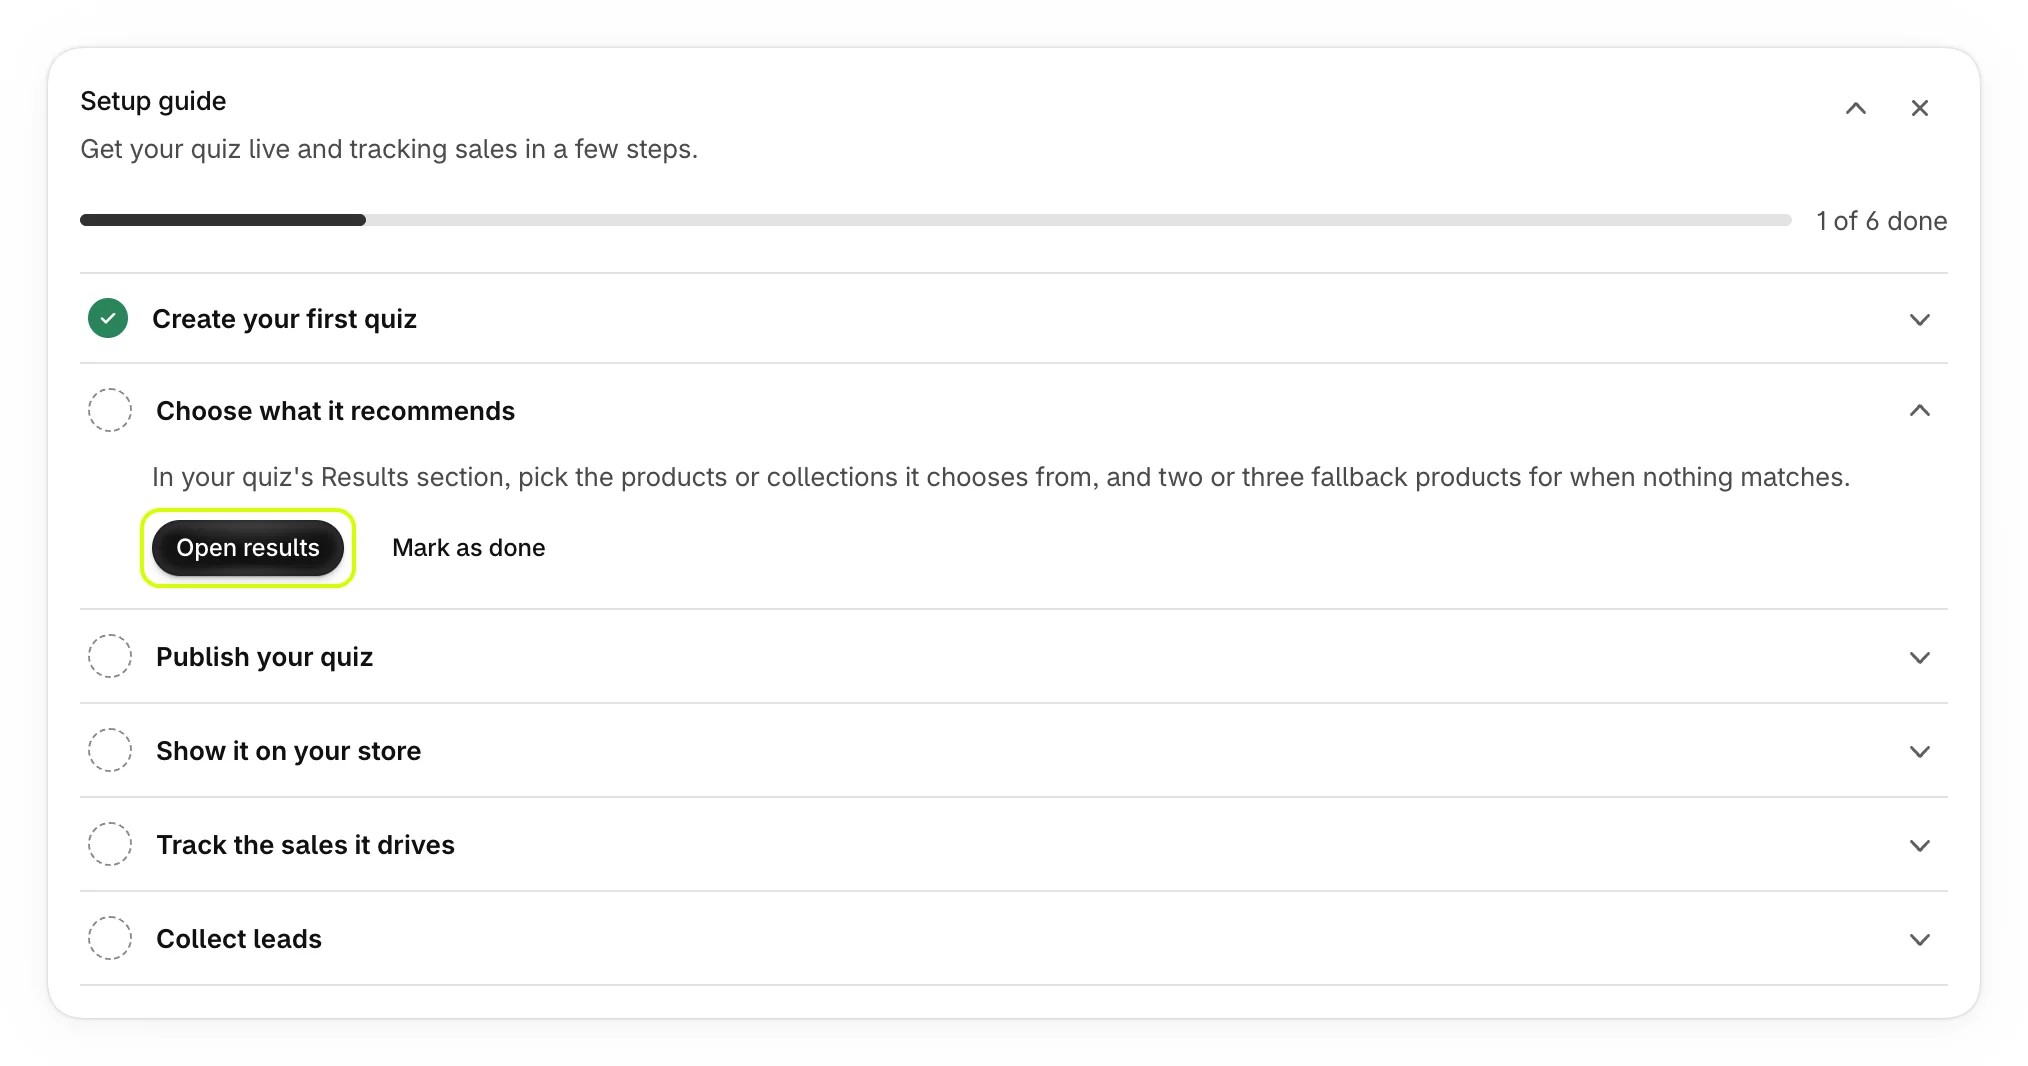Image resolution: width=2028 pixels, height=1066 pixels.
Task: Select the Create your first quiz title
Action: click(284, 319)
